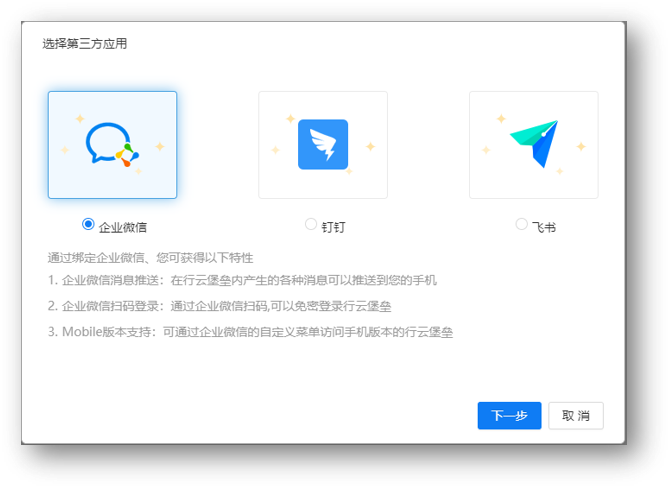Click the sparkle star right of 钉钉 logo
669x487 pixels.
pos(370,146)
